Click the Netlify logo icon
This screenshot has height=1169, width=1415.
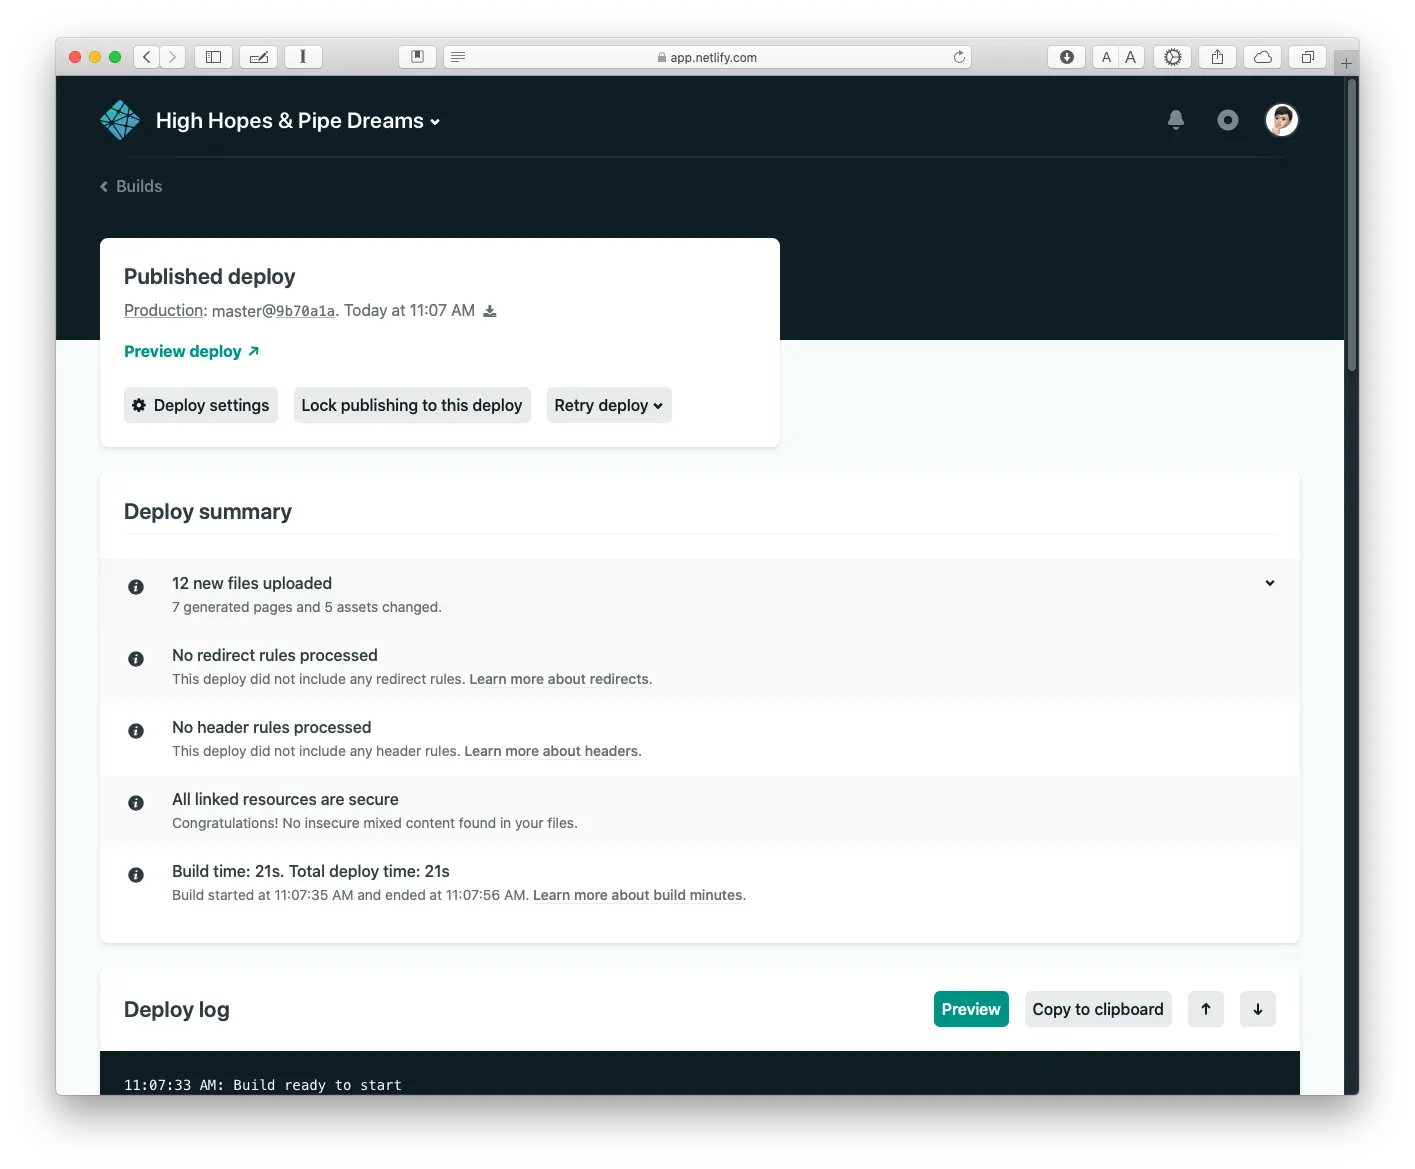point(120,120)
